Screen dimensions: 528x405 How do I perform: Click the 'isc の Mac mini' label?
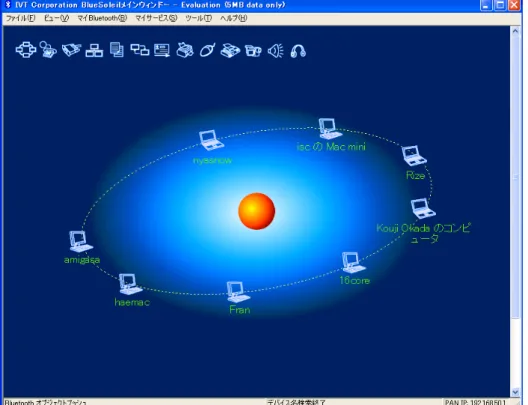[x=331, y=147]
